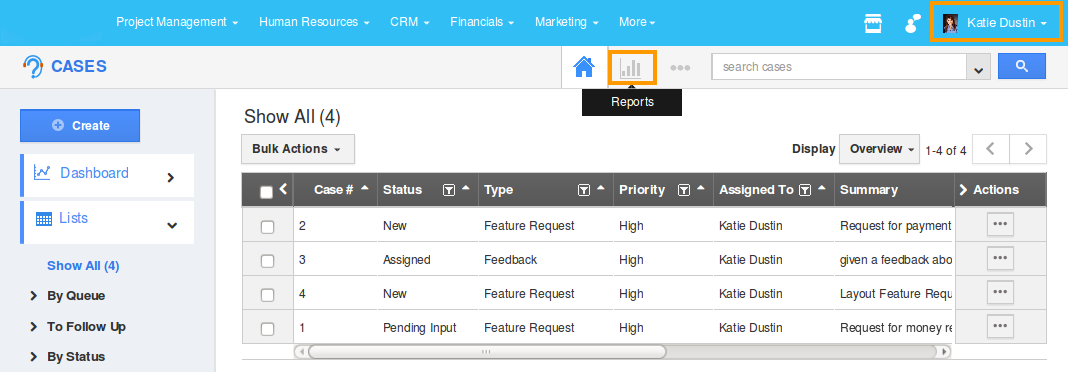Open the Overview display dropdown
This screenshot has width=1068, height=372.
pos(880,149)
